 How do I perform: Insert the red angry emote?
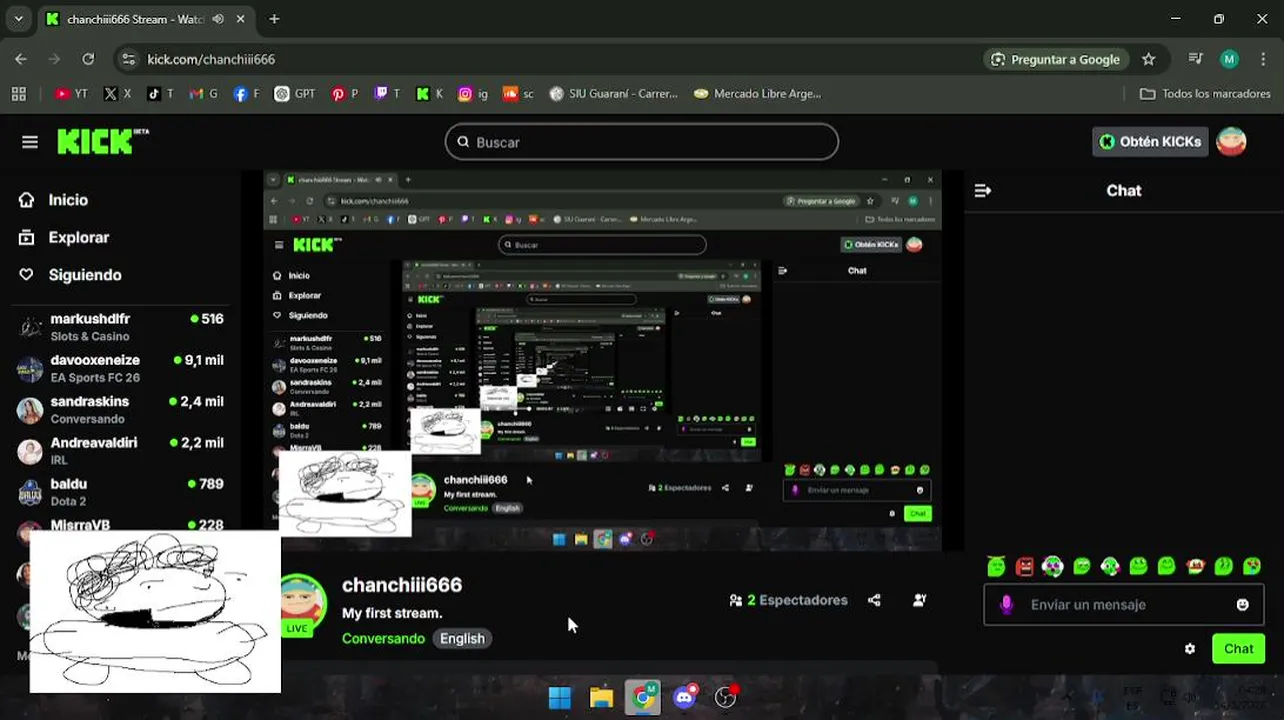(1024, 567)
